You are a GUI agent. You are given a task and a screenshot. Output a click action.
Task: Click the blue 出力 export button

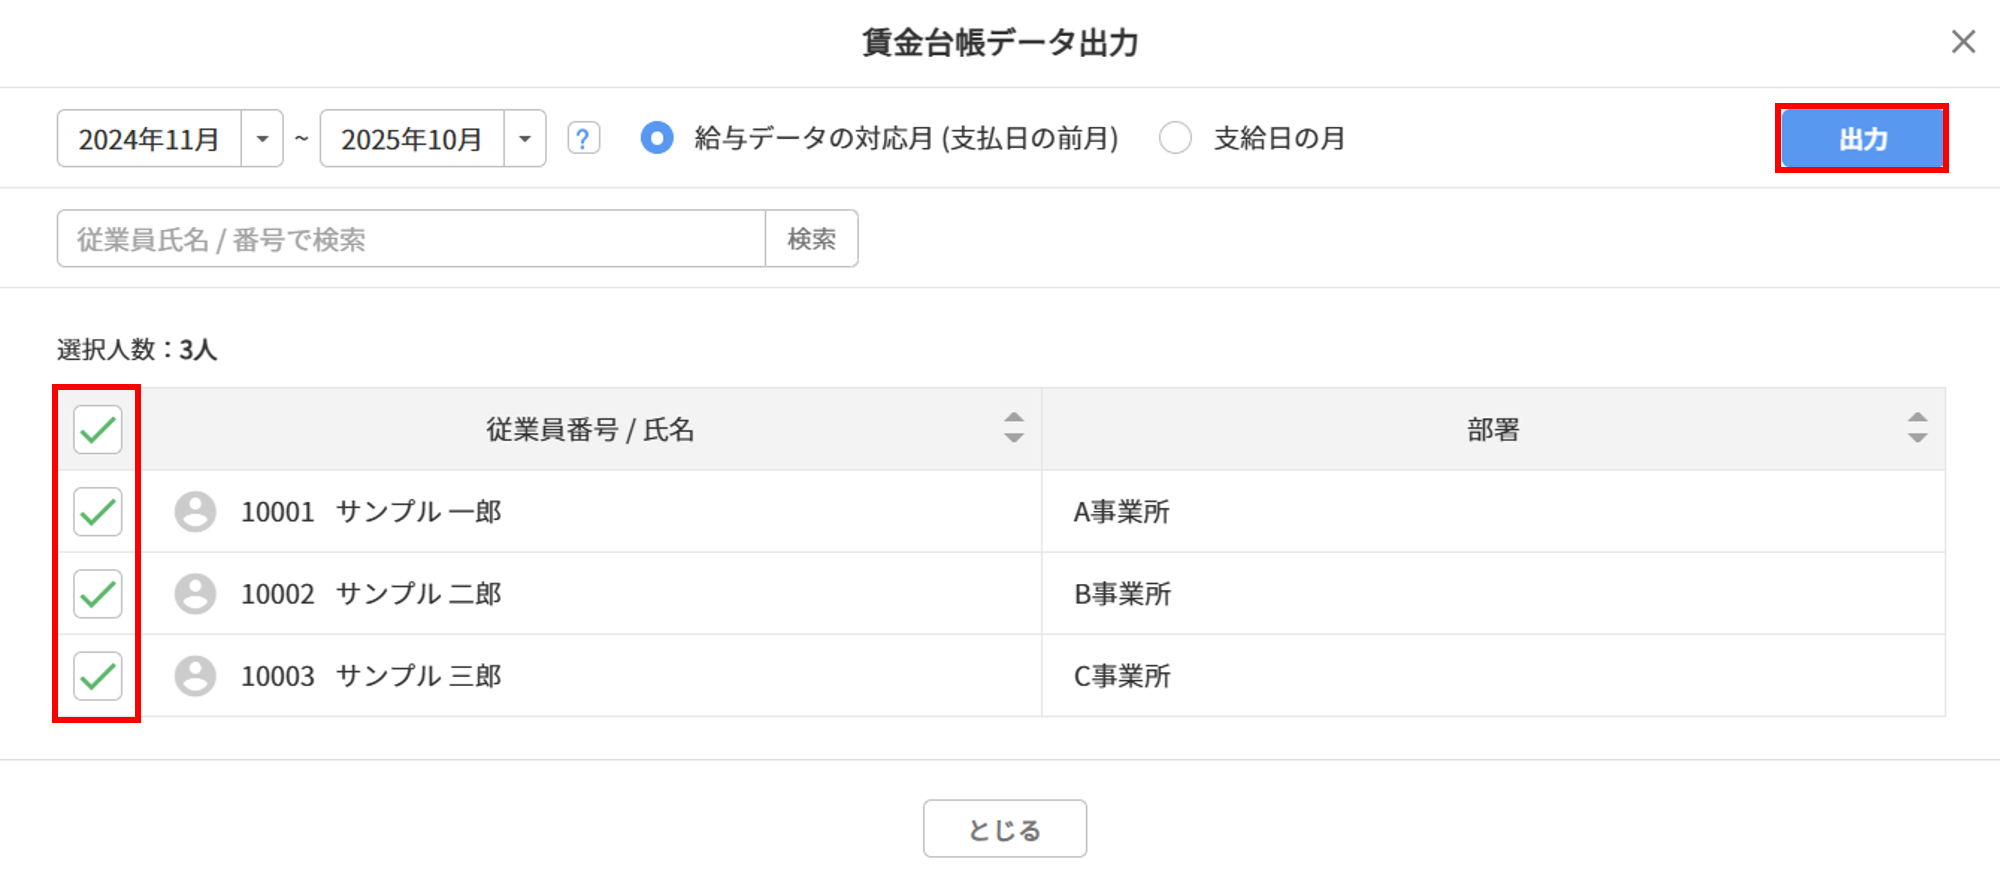(1862, 138)
